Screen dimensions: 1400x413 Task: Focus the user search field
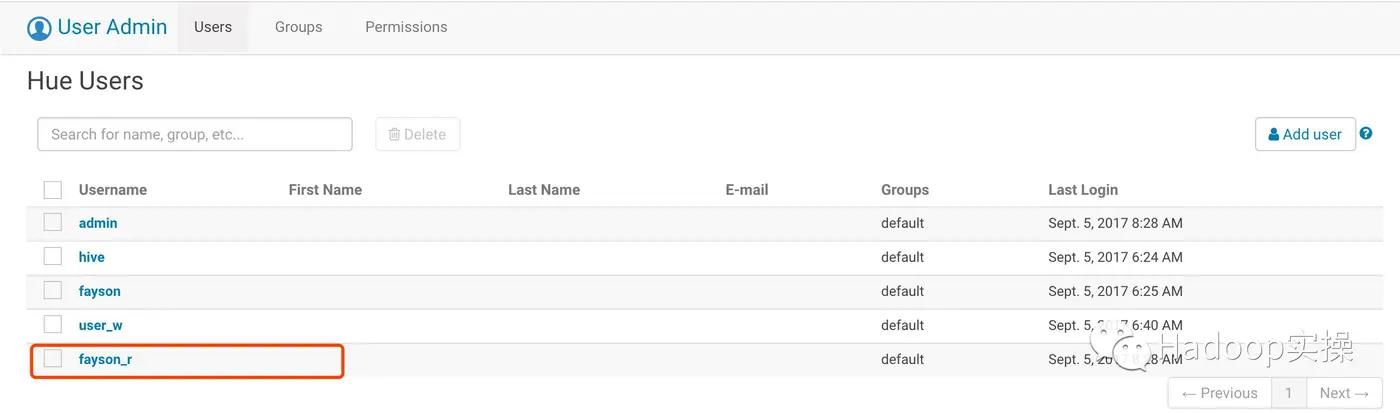pos(195,134)
